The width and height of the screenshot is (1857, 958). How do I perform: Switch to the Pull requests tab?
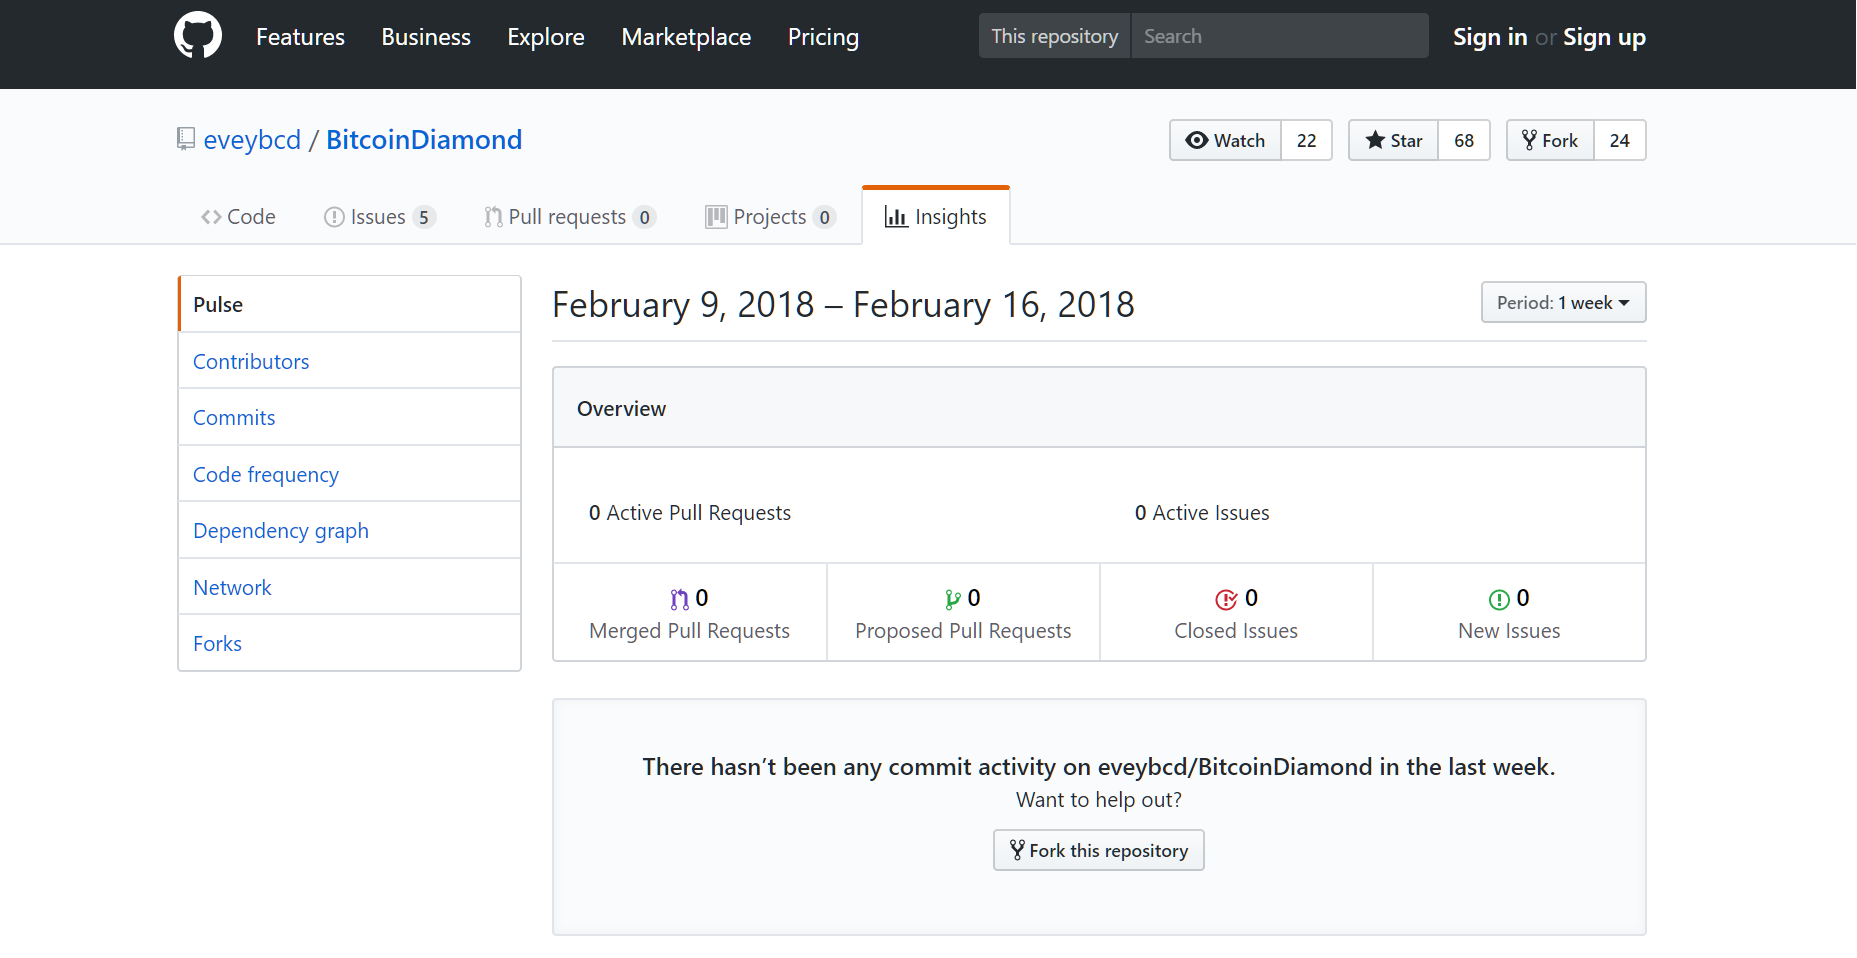pos(570,217)
